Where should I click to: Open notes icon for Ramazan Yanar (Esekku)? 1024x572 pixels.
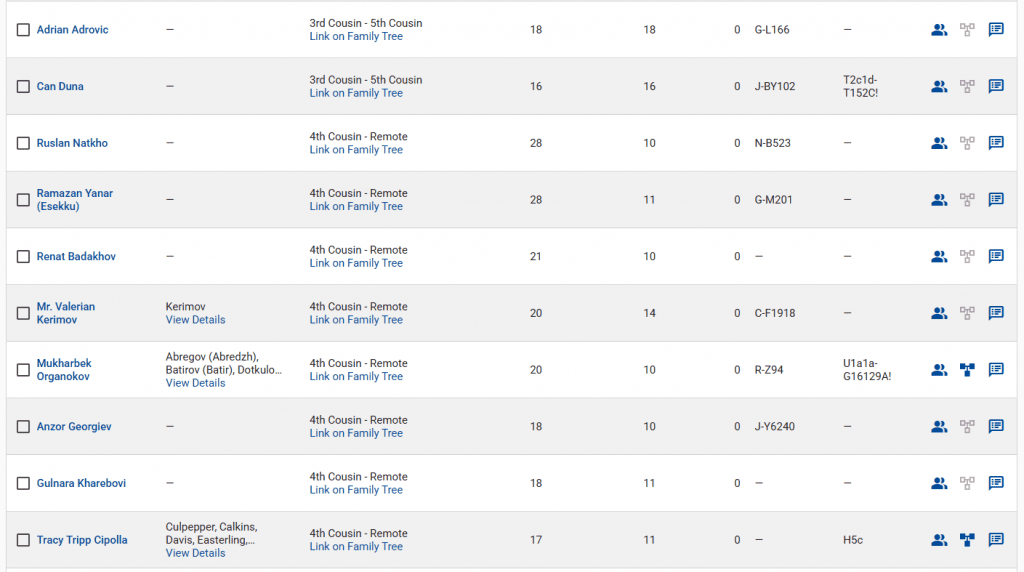tap(996, 200)
